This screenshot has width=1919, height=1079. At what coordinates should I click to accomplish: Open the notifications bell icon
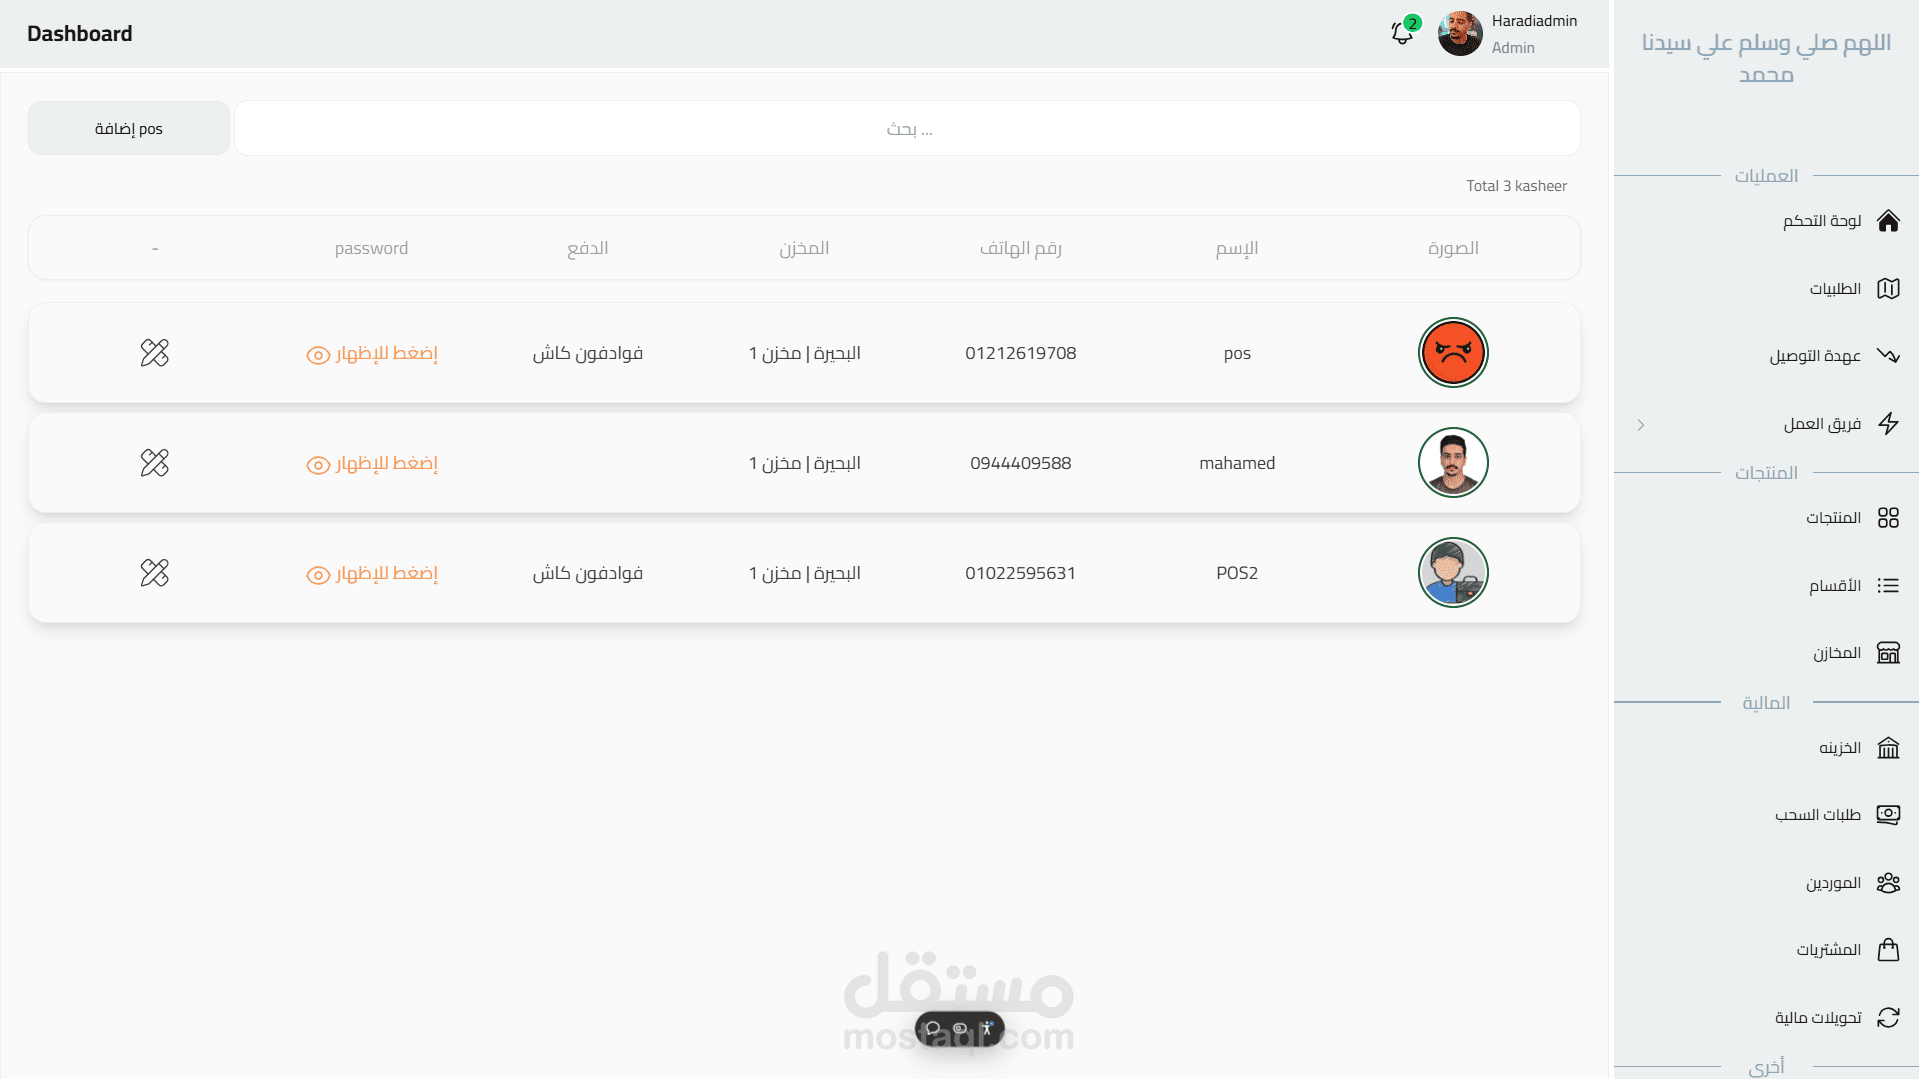pyautogui.click(x=1402, y=33)
